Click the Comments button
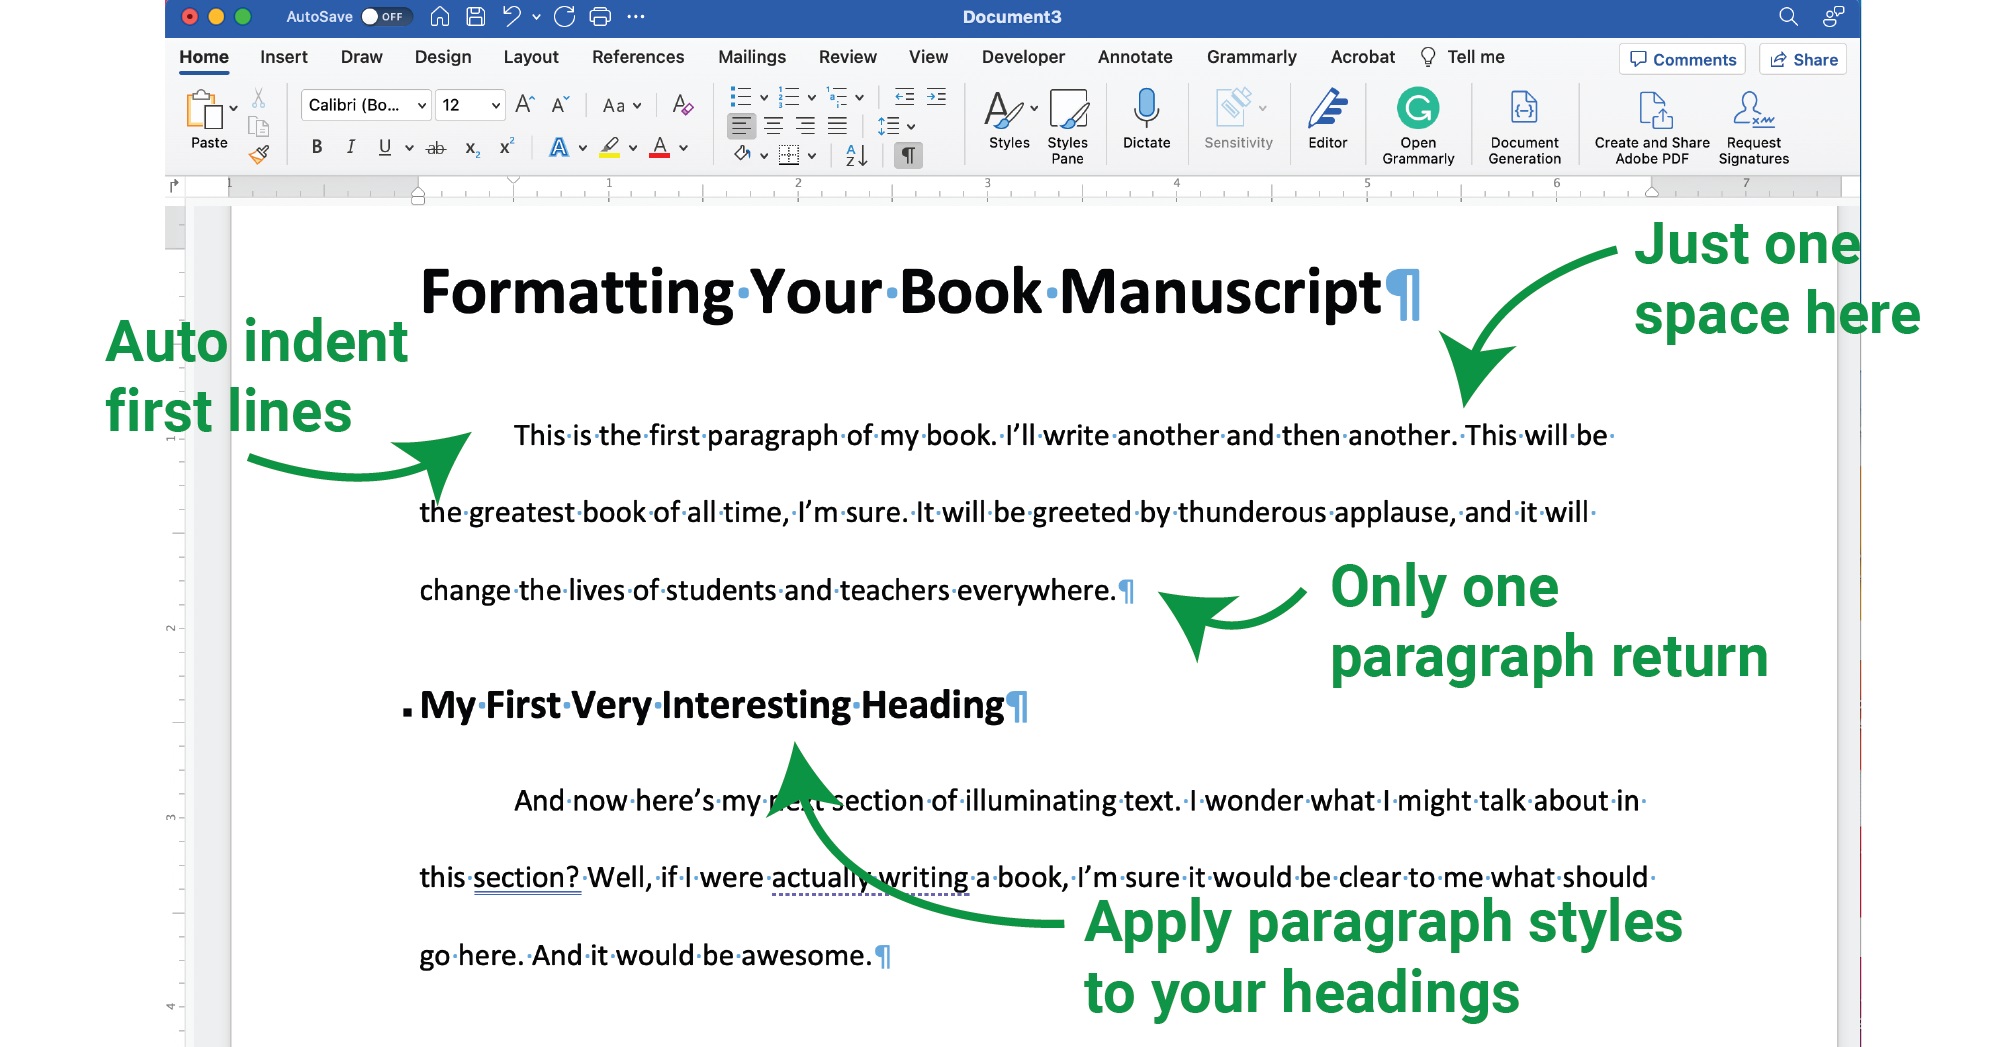 (1683, 59)
